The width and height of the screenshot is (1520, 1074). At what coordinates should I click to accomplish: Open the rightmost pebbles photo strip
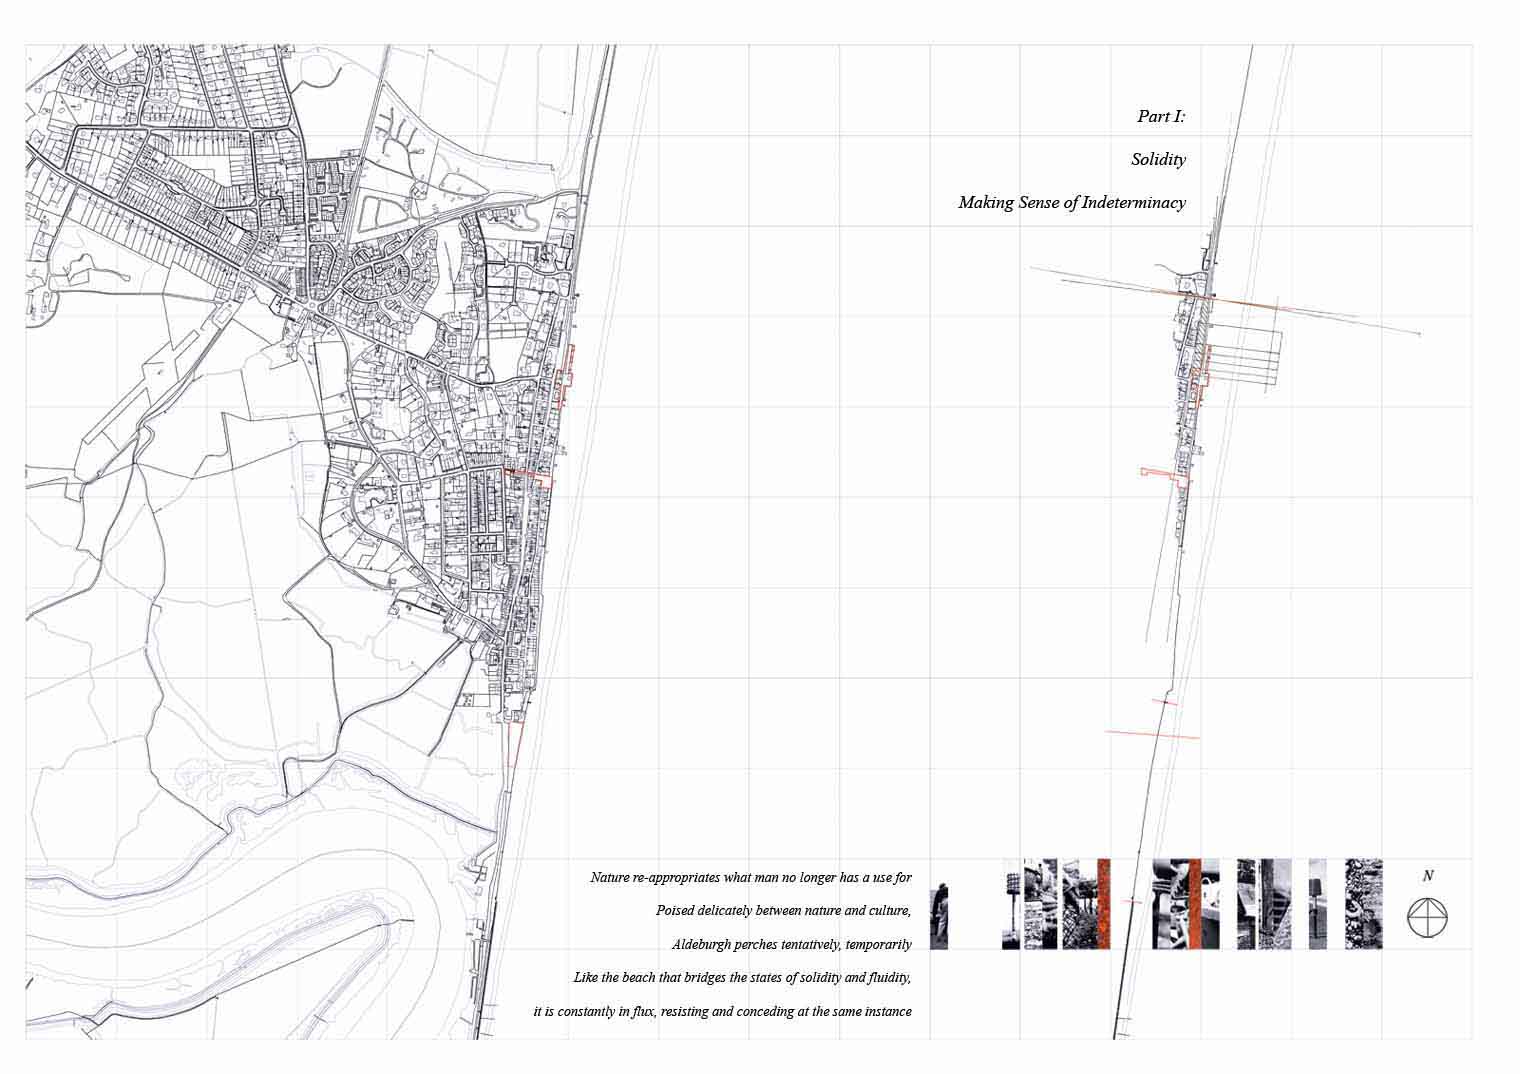[1363, 904]
